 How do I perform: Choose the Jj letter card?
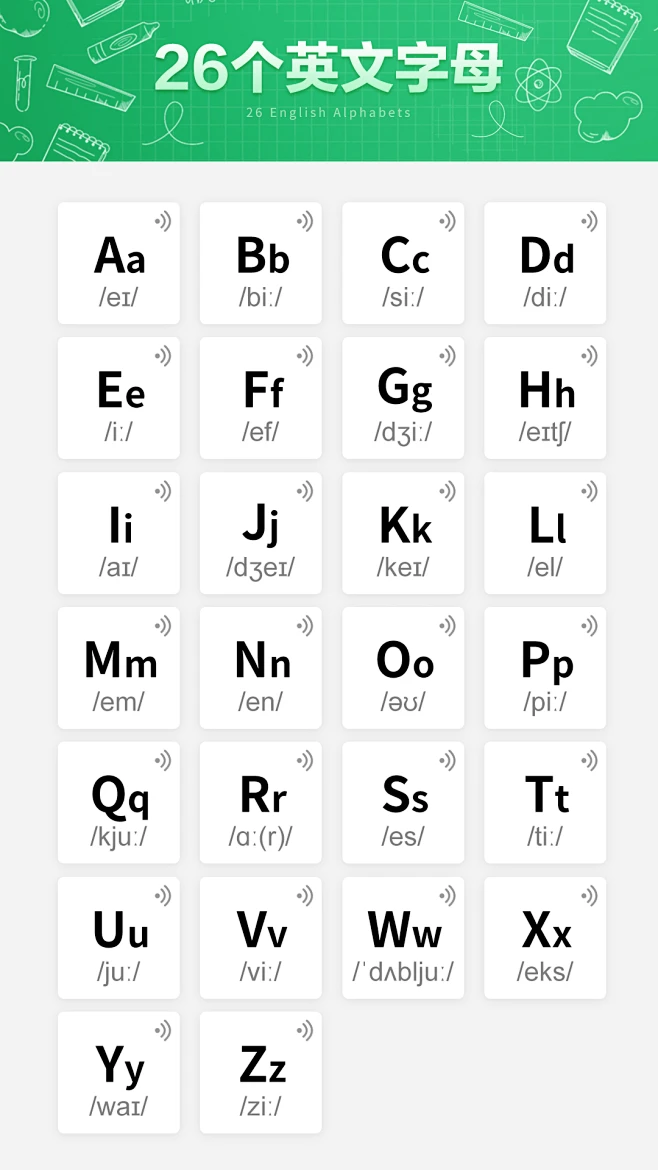click(x=261, y=534)
